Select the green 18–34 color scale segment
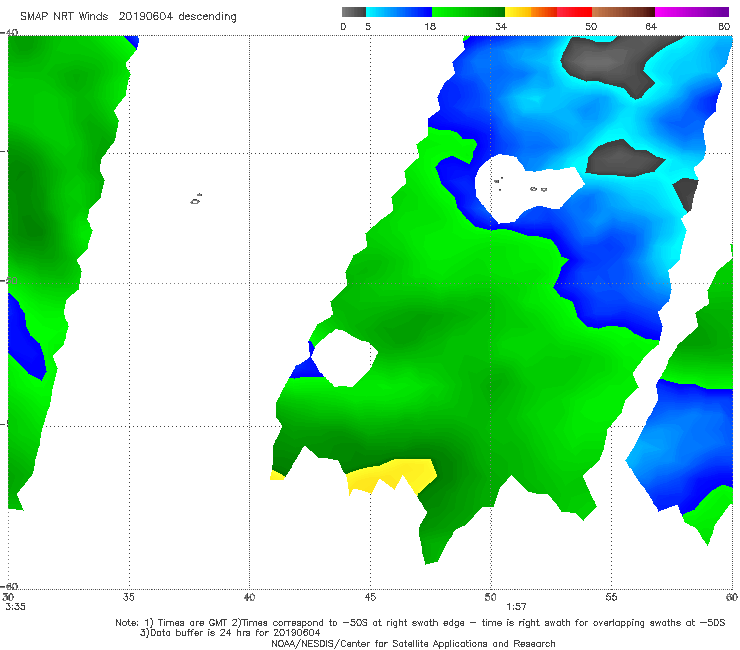Screen dimensions: 740x650 click(468, 12)
